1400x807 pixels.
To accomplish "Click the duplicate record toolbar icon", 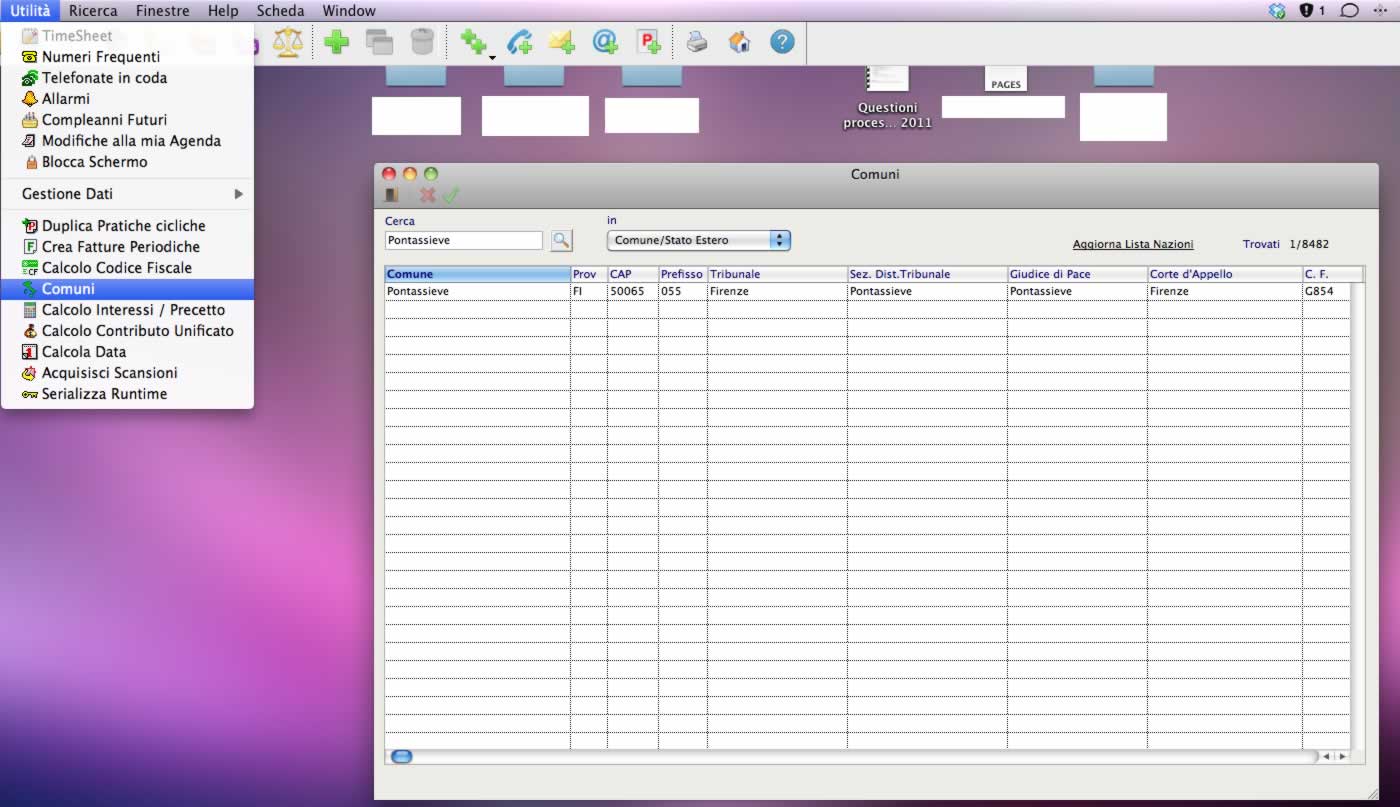I will [x=381, y=42].
